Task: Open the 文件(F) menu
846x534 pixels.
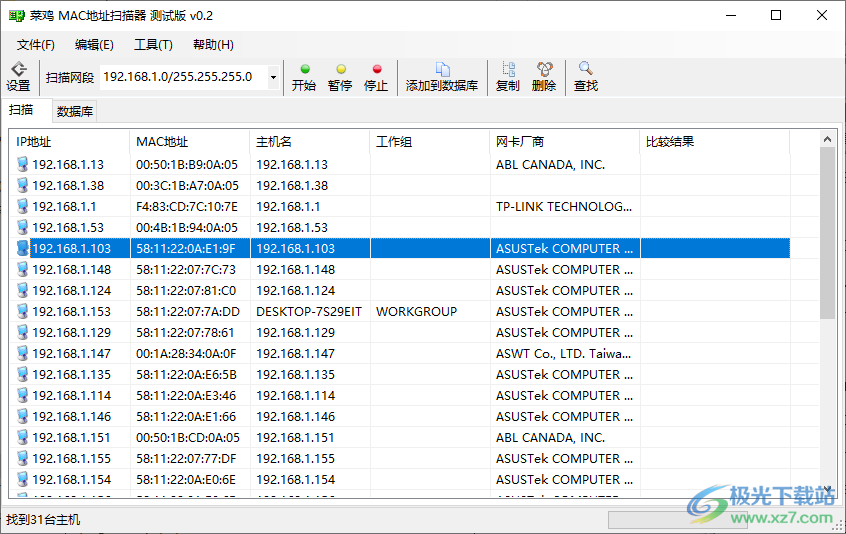Action: pyautogui.click(x=36, y=45)
